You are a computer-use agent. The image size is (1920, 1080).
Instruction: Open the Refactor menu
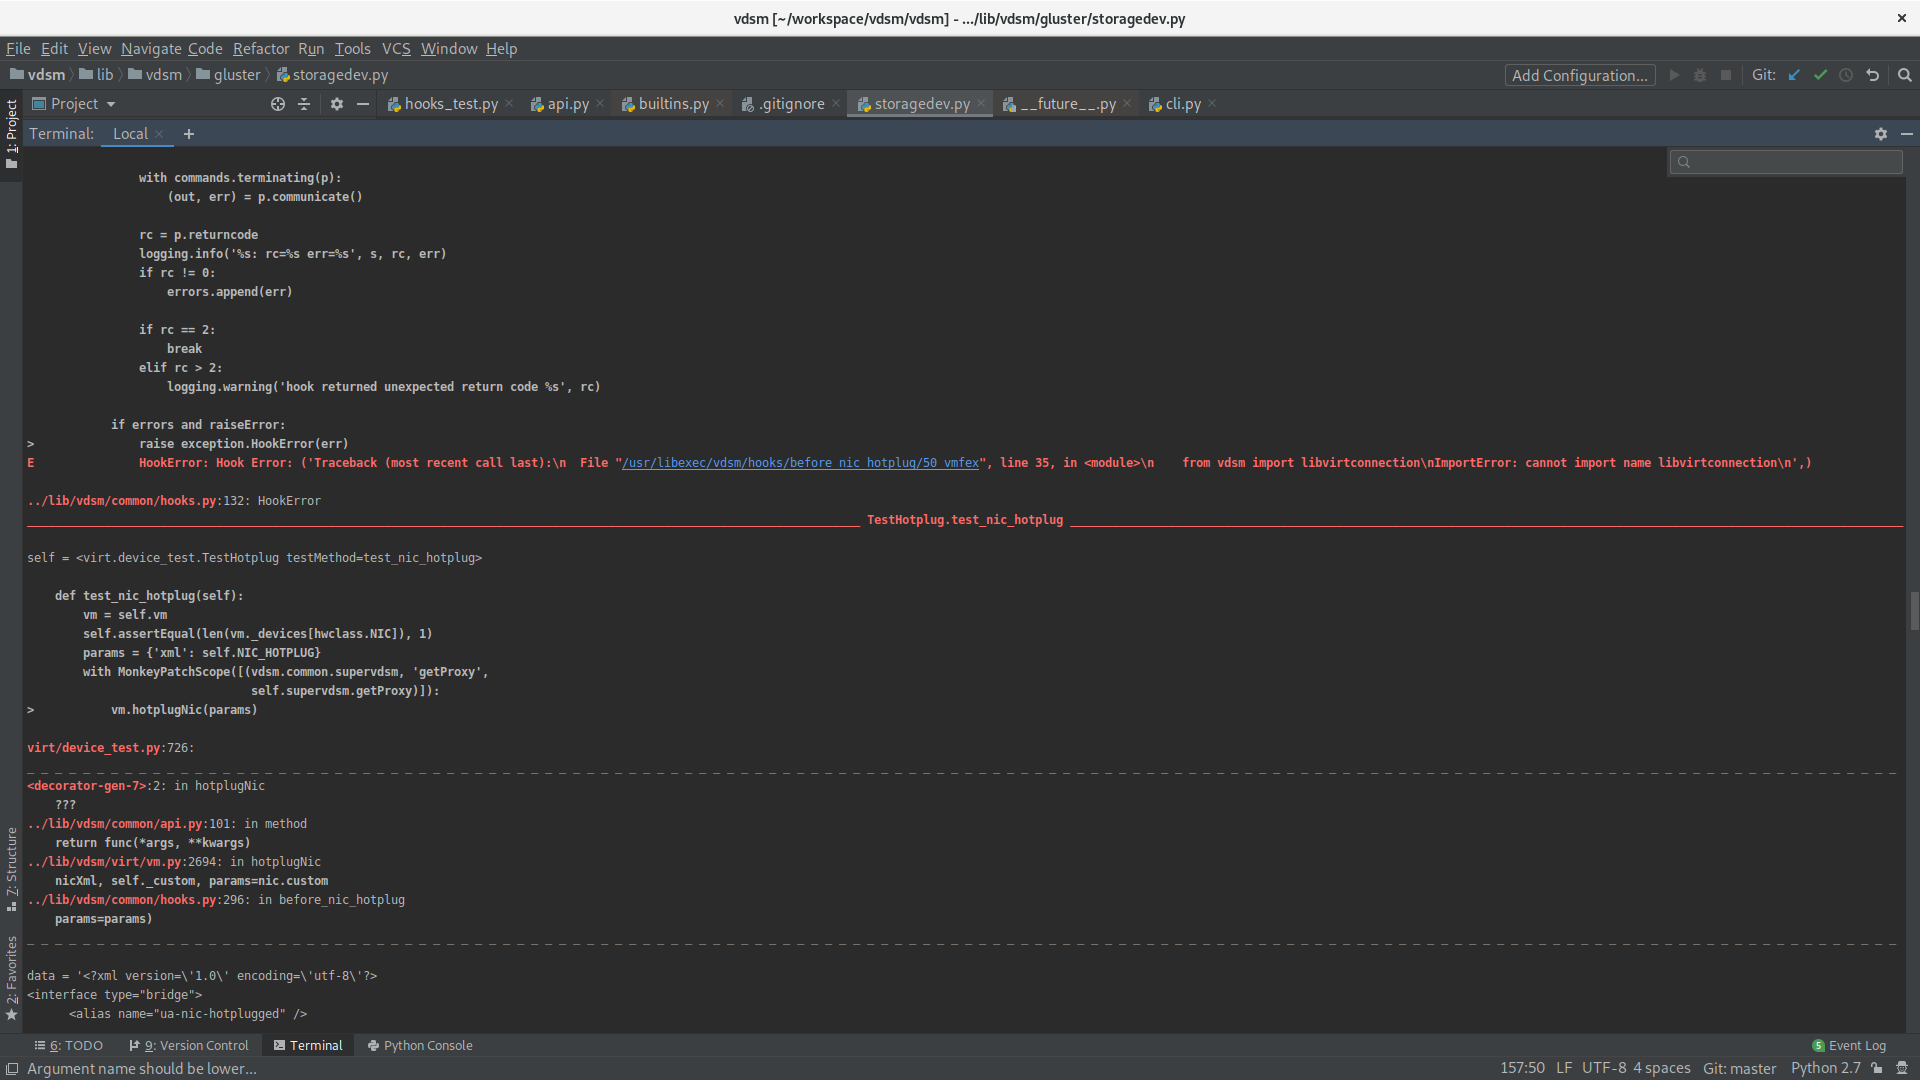pos(260,48)
